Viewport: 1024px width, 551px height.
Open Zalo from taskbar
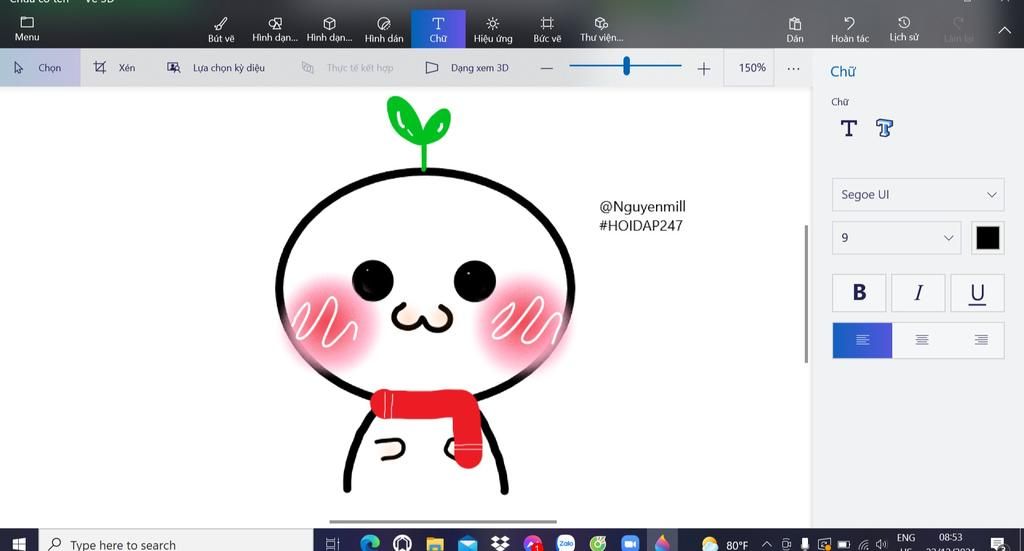coord(566,543)
